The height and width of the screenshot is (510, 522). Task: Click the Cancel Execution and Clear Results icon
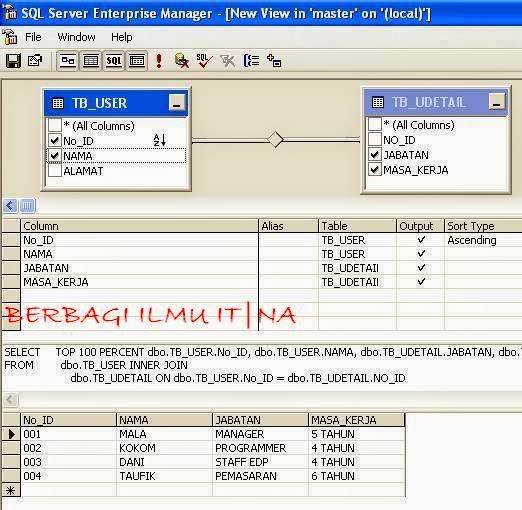(x=182, y=61)
